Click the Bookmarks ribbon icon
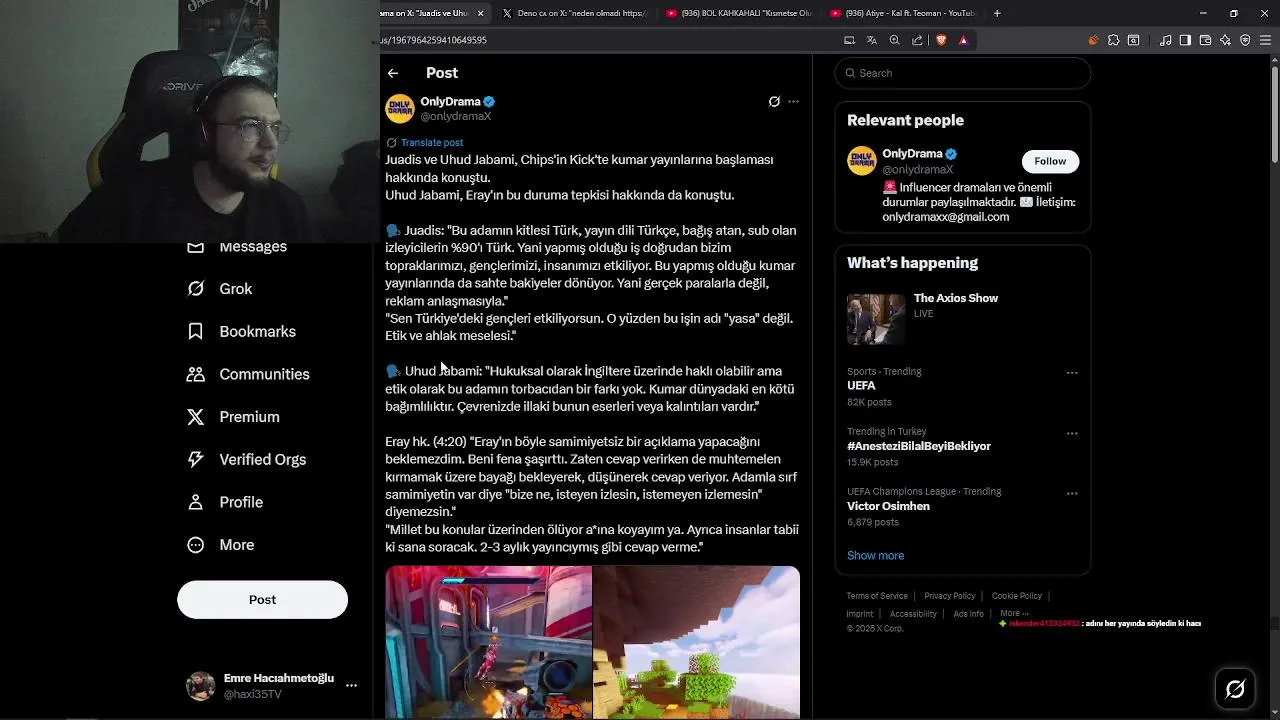The width and height of the screenshot is (1280, 720). (x=196, y=332)
